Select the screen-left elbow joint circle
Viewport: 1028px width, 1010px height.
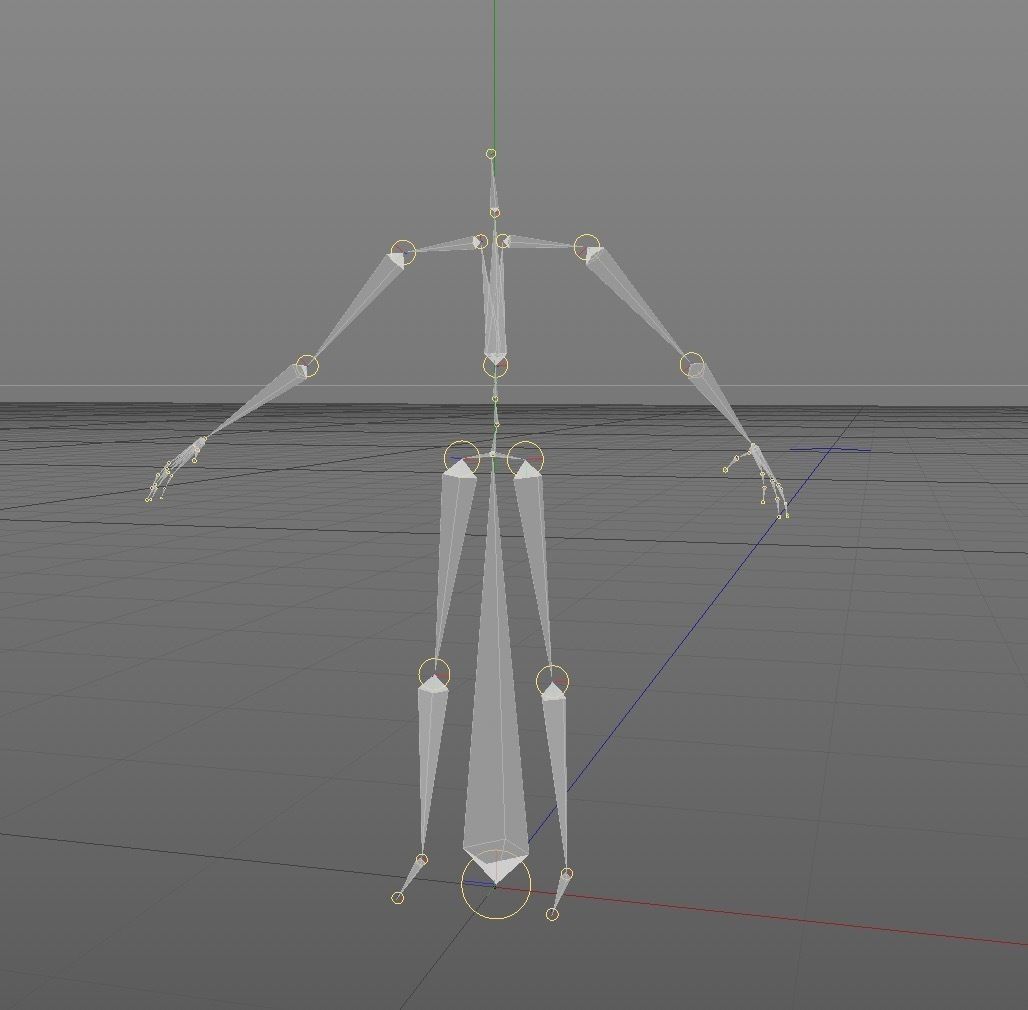coord(307,366)
